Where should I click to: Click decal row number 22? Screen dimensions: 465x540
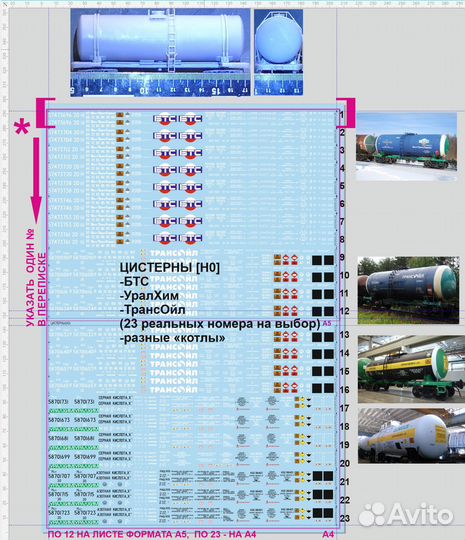[x=344, y=500]
